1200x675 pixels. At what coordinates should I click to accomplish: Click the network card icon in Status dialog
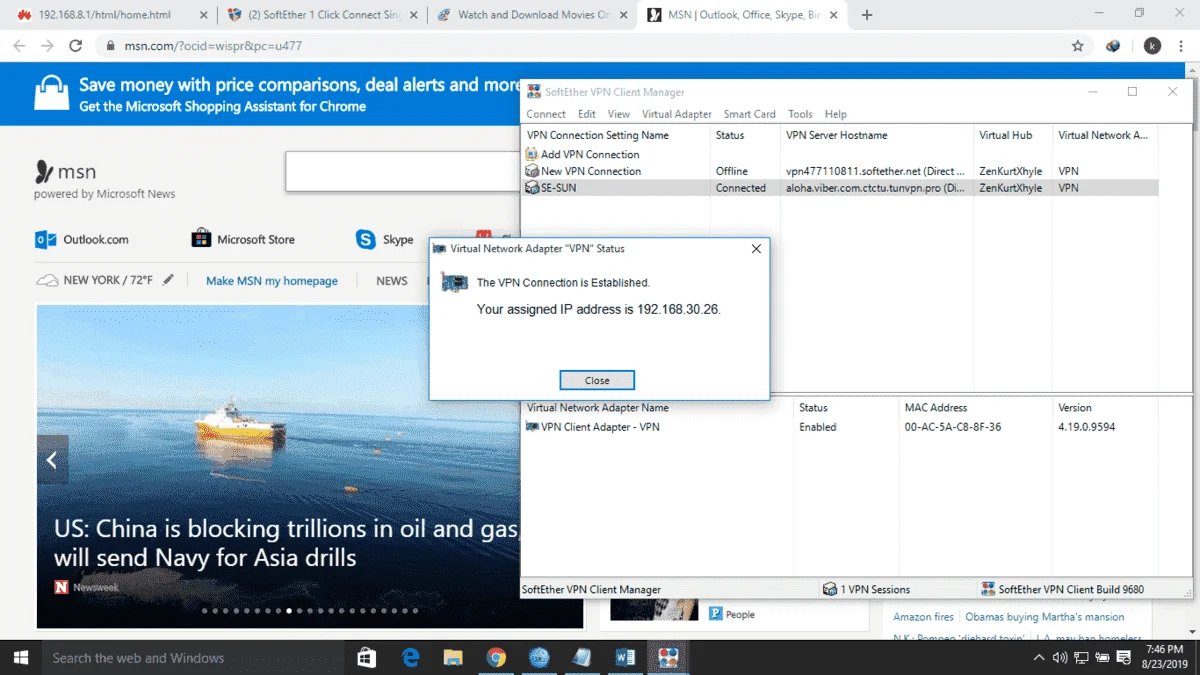click(455, 282)
